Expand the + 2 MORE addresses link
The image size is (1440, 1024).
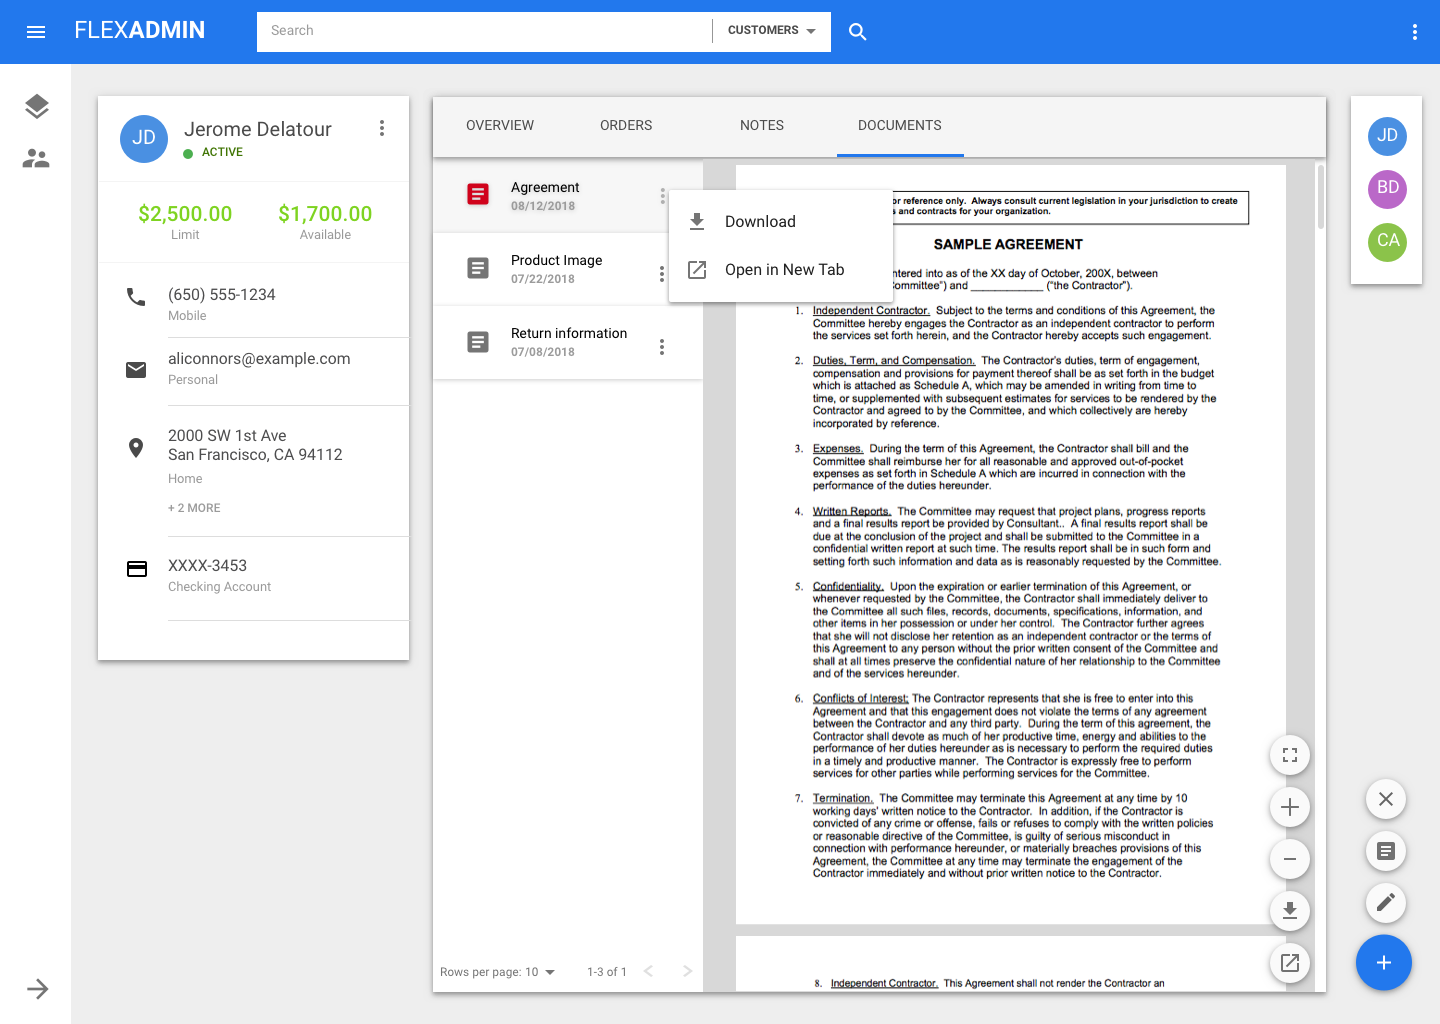point(194,508)
